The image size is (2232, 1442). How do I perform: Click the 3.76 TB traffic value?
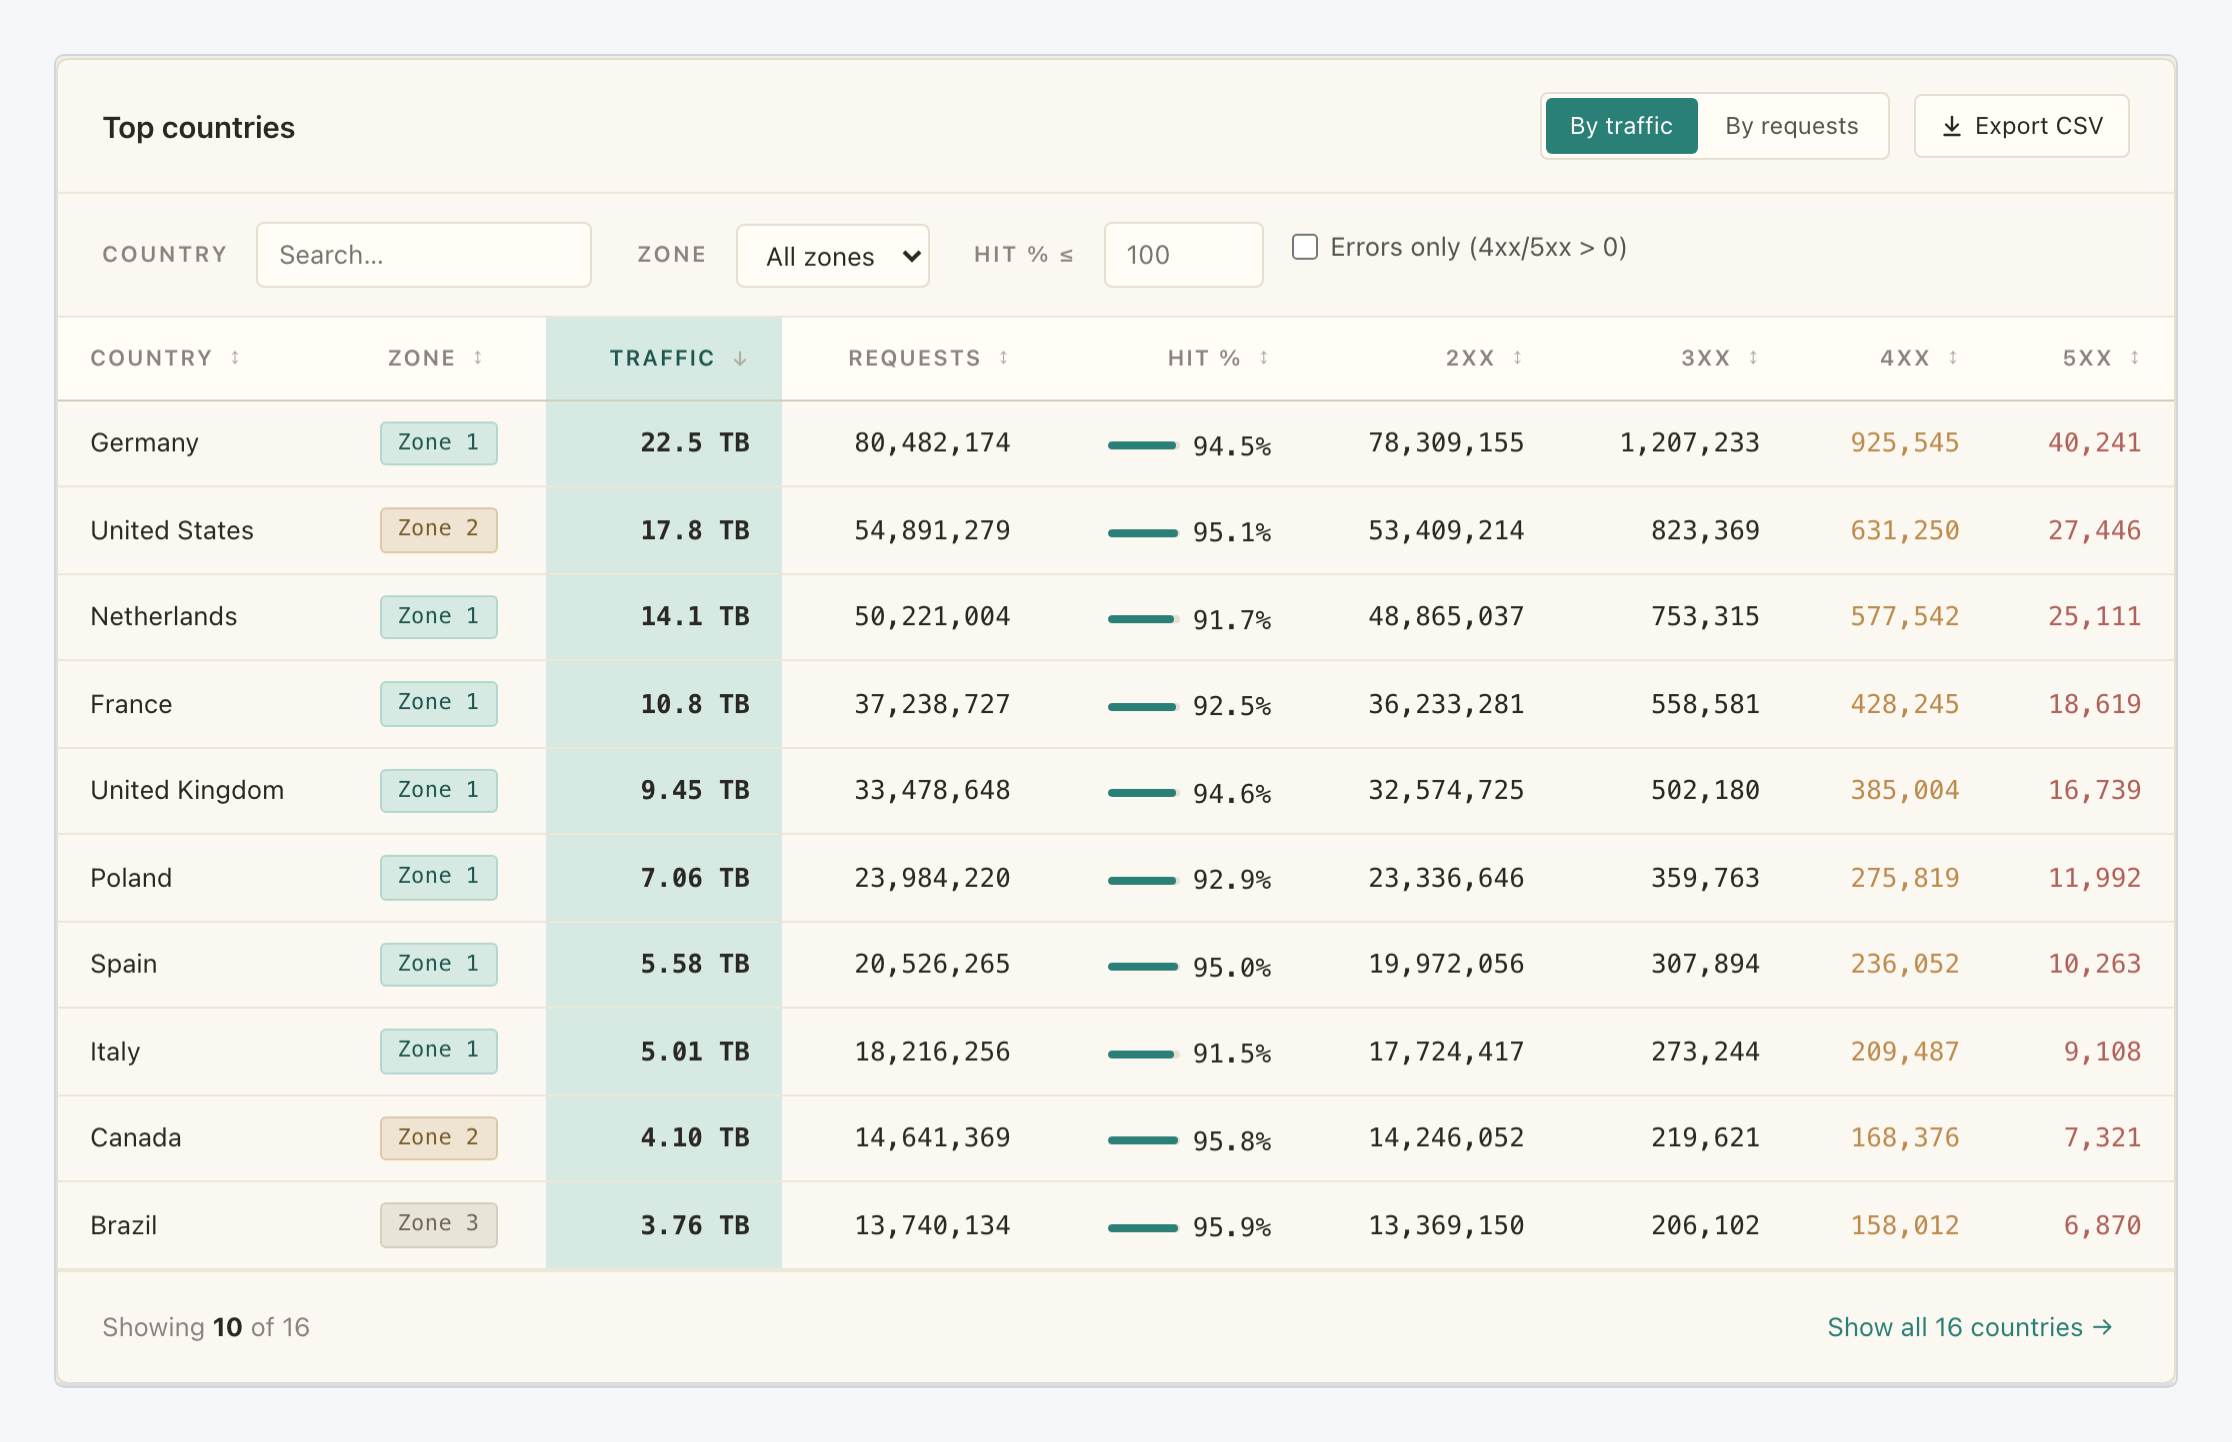[695, 1225]
